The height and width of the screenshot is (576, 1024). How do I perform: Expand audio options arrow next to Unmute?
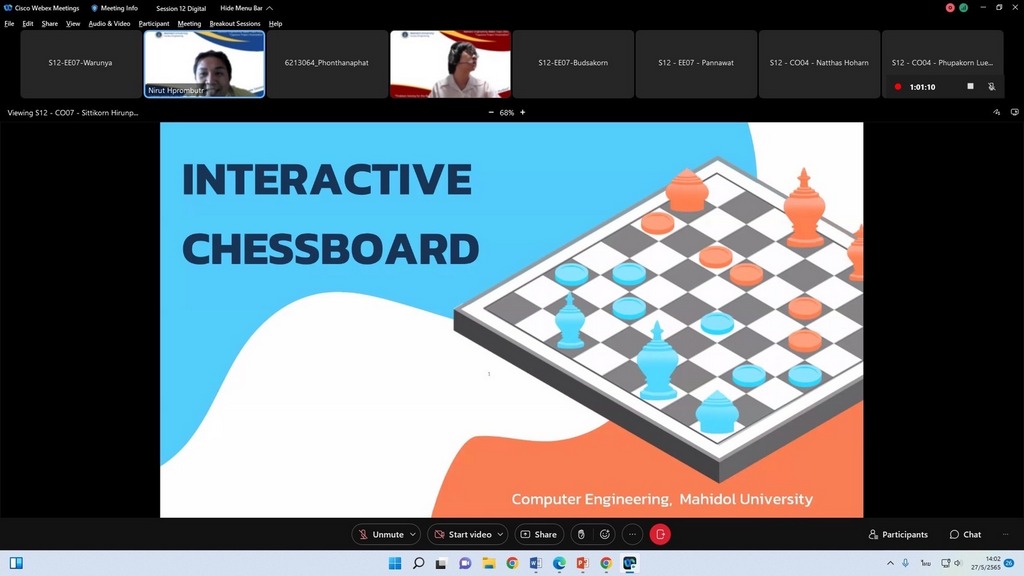coord(413,535)
